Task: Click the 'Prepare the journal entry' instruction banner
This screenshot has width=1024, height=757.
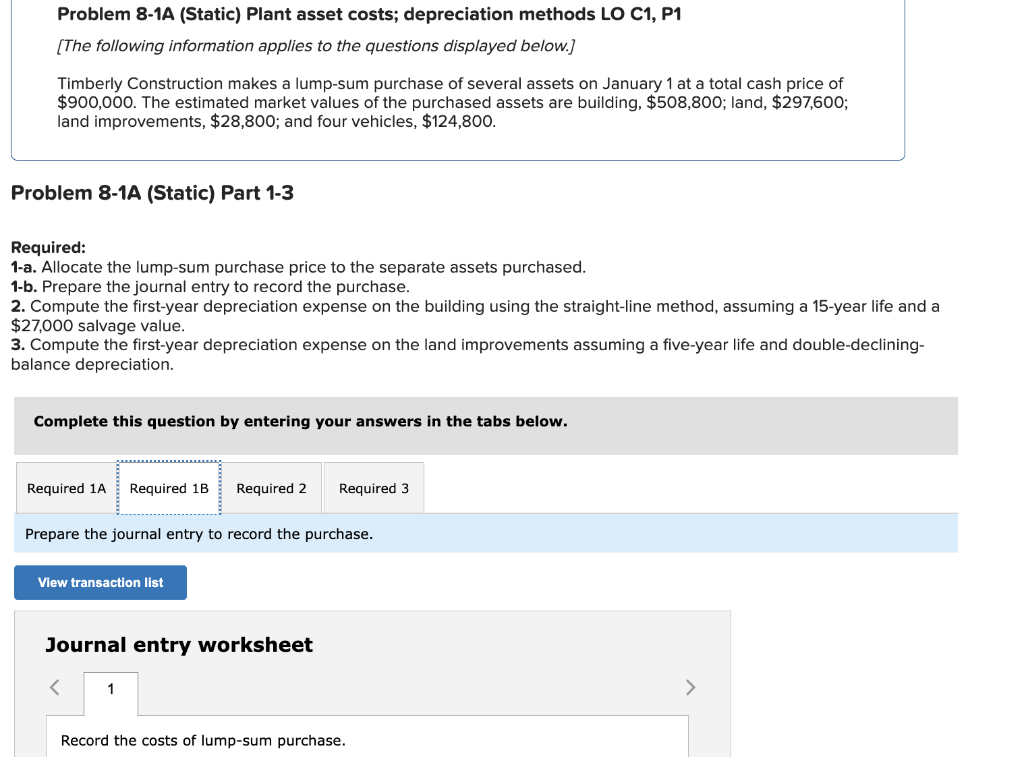Action: pos(196,533)
